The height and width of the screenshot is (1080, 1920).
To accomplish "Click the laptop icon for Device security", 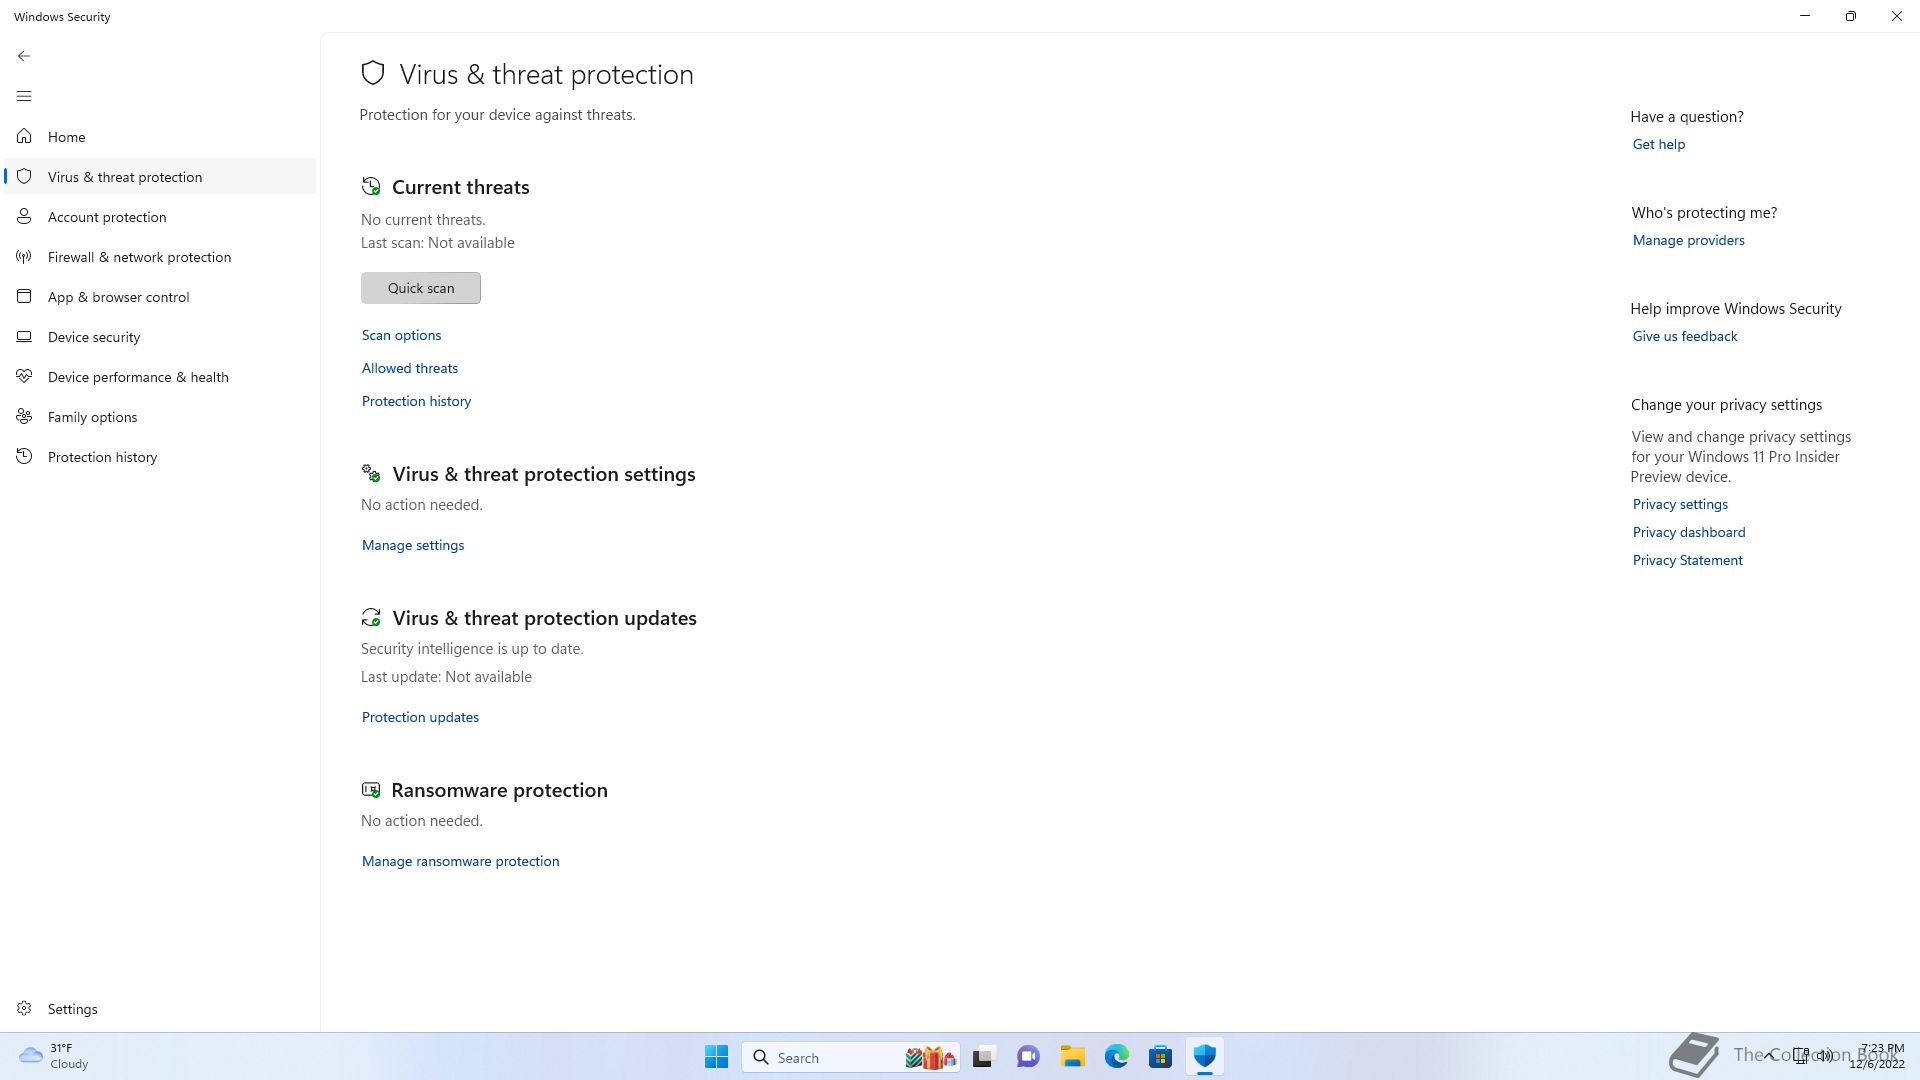I will click(x=24, y=337).
